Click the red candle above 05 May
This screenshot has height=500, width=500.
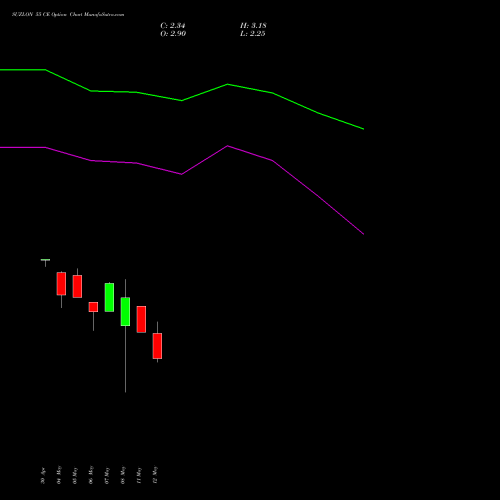[77, 286]
